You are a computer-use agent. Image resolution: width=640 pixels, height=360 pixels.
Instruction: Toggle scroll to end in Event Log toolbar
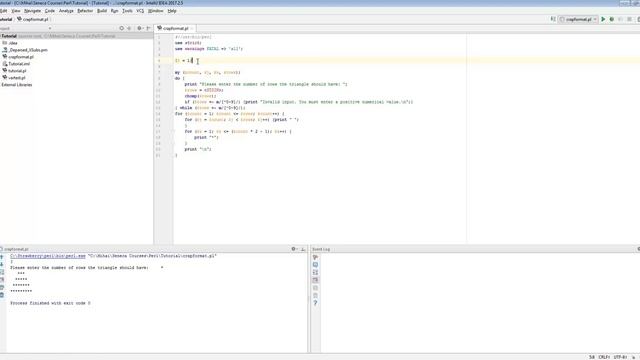[315, 280]
